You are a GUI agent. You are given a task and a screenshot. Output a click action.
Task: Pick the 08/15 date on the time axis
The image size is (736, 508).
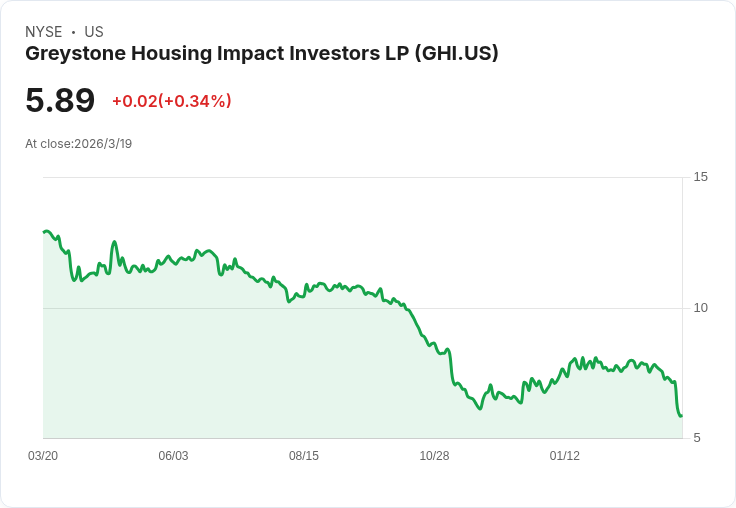click(x=304, y=456)
